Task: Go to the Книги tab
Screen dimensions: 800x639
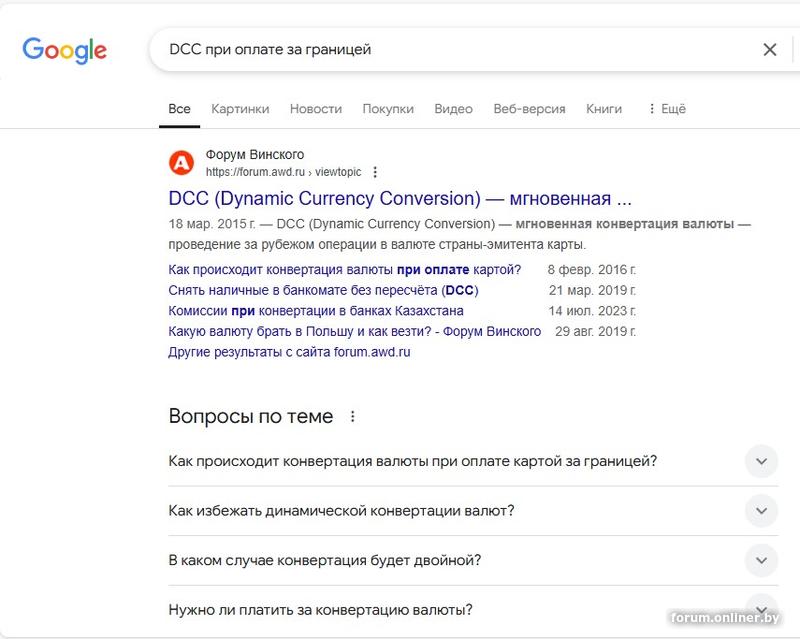Action: 604,109
